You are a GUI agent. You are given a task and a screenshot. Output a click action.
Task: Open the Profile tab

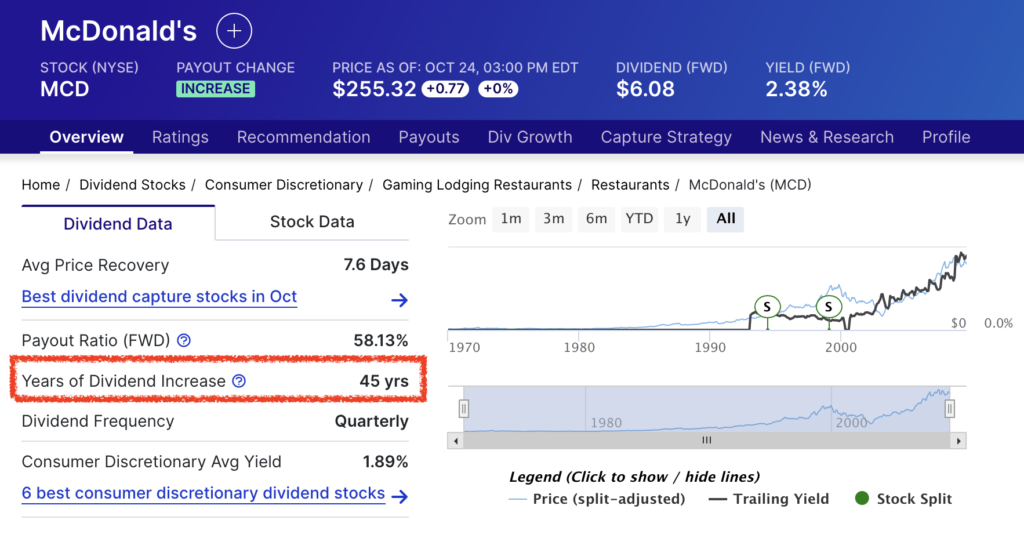point(946,137)
